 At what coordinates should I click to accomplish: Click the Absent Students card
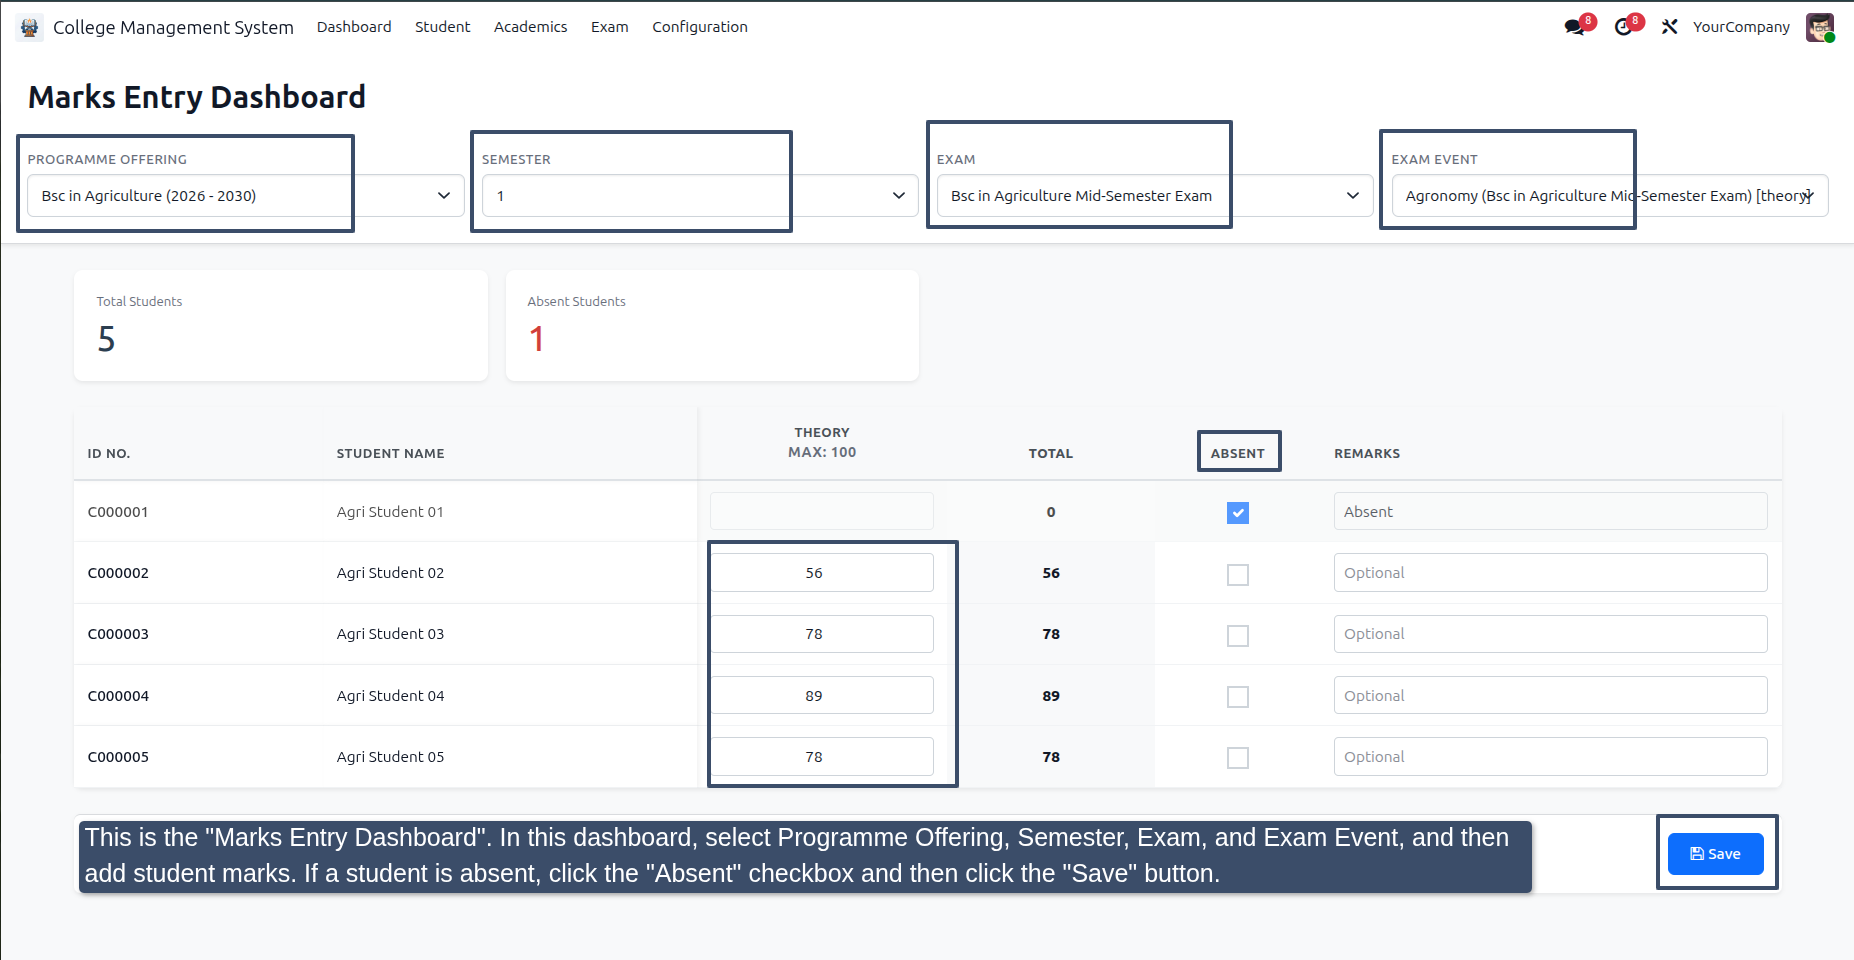click(x=712, y=326)
